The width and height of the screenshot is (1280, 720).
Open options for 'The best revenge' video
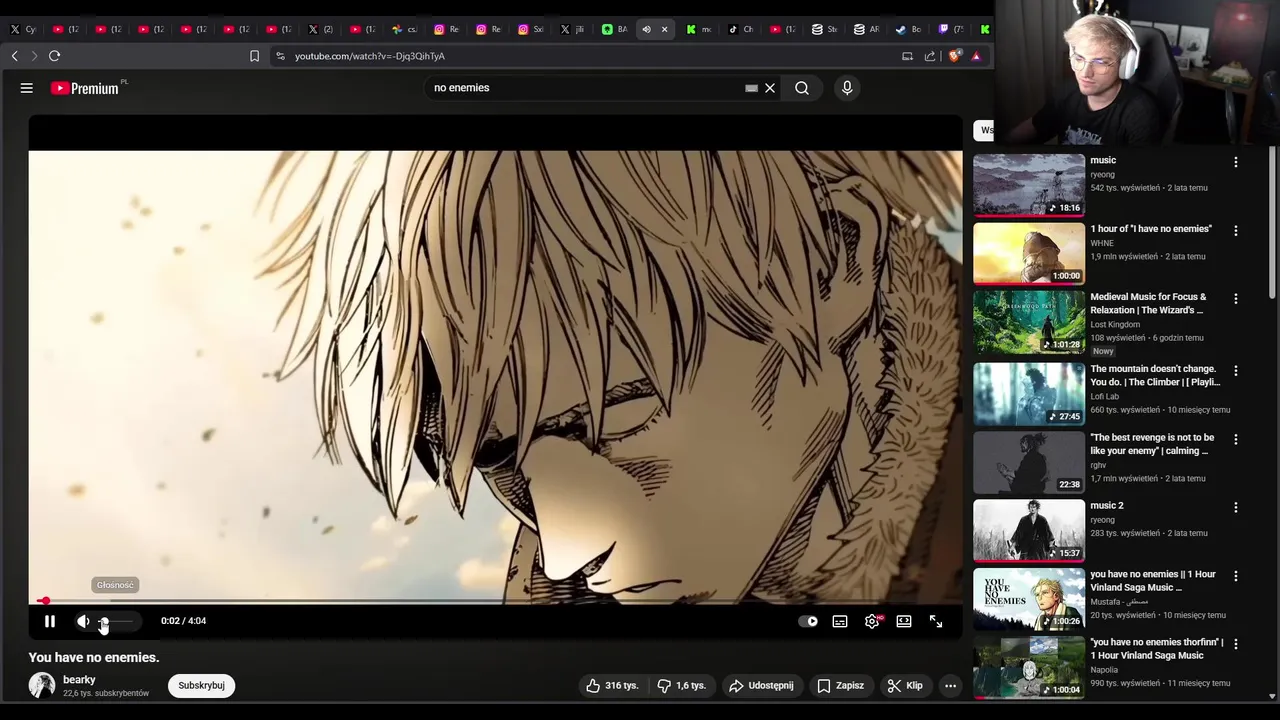click(1235, 440)
